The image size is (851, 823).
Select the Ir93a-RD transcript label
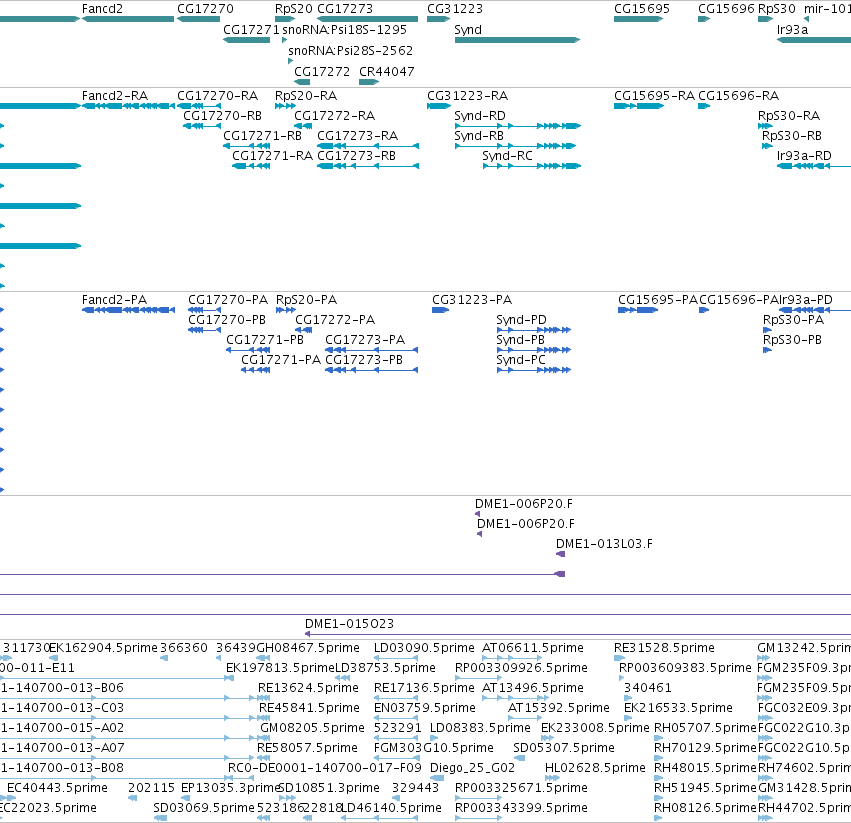(x=804, y=156)
